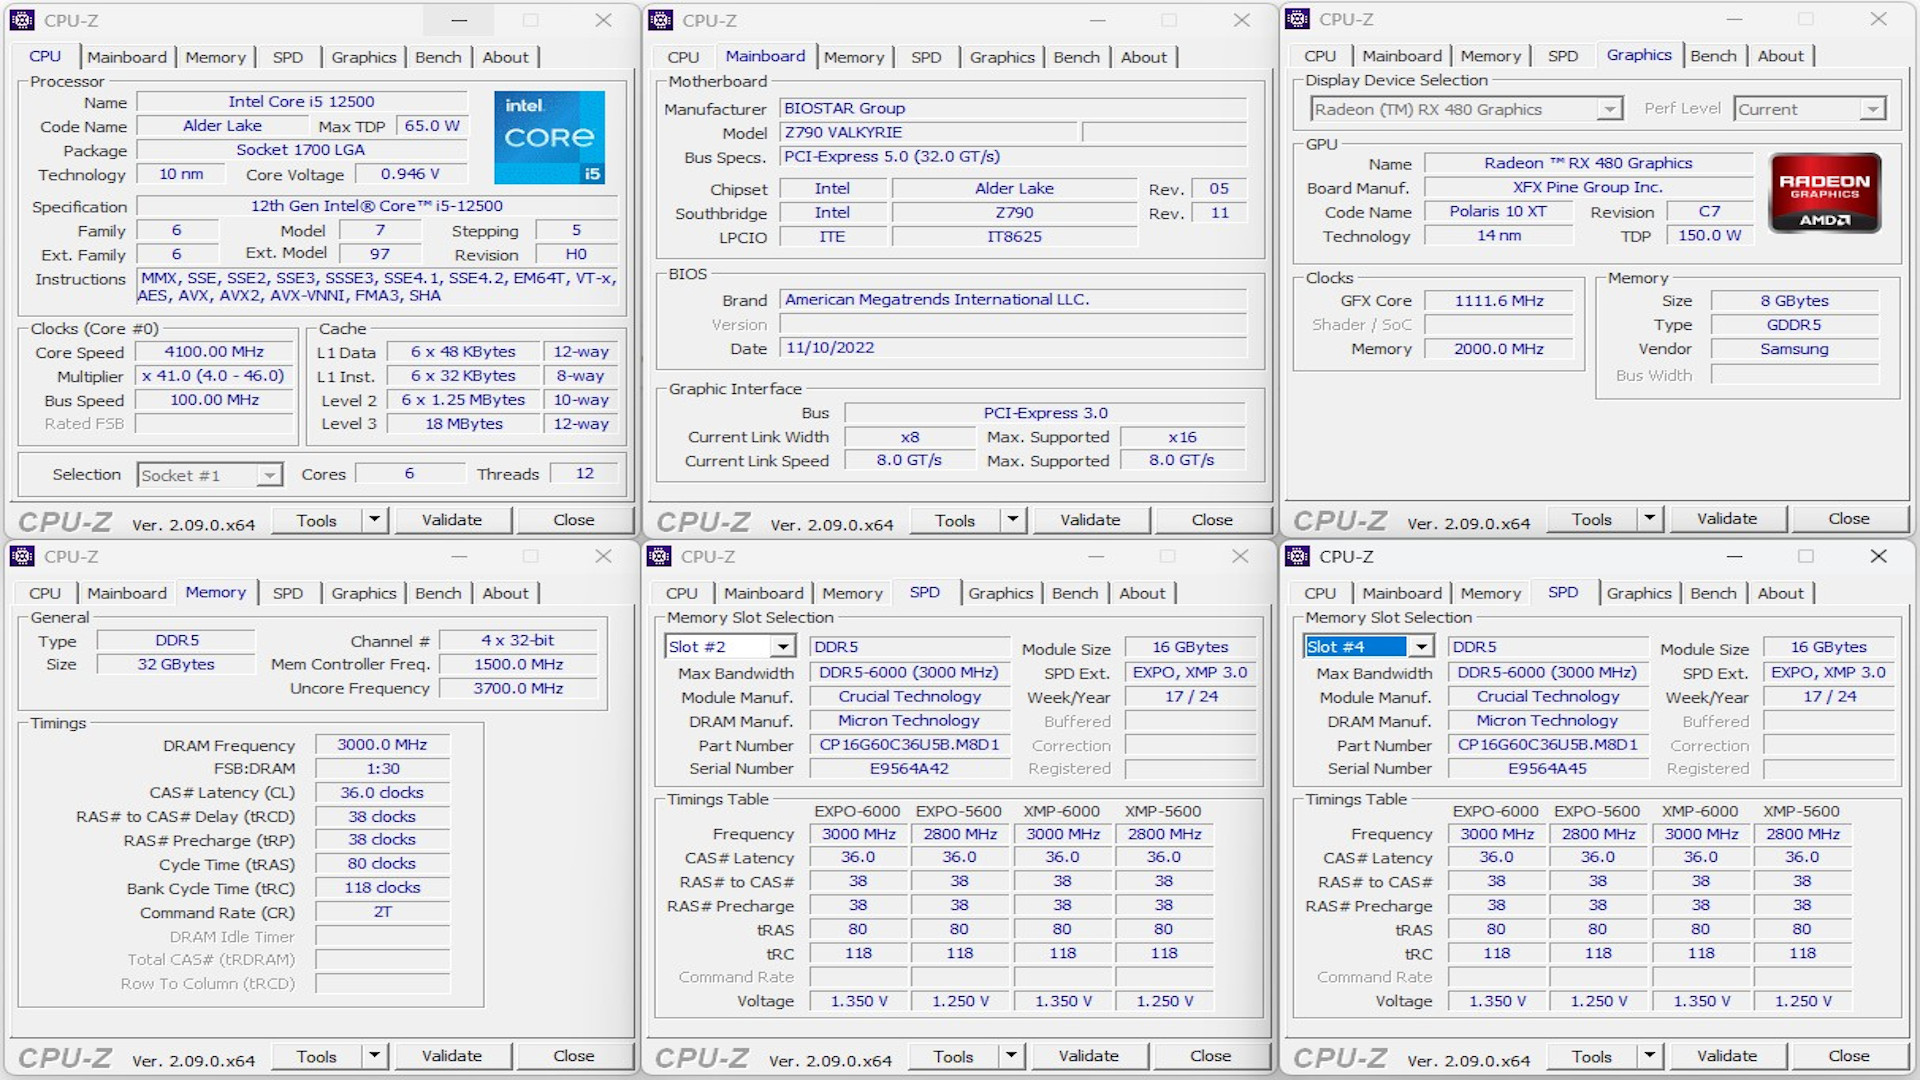The width and height of the screenshot is (1920, 1080).
Task: Expand the Perf Level Current dropdown
Action: coord(1872,109)
